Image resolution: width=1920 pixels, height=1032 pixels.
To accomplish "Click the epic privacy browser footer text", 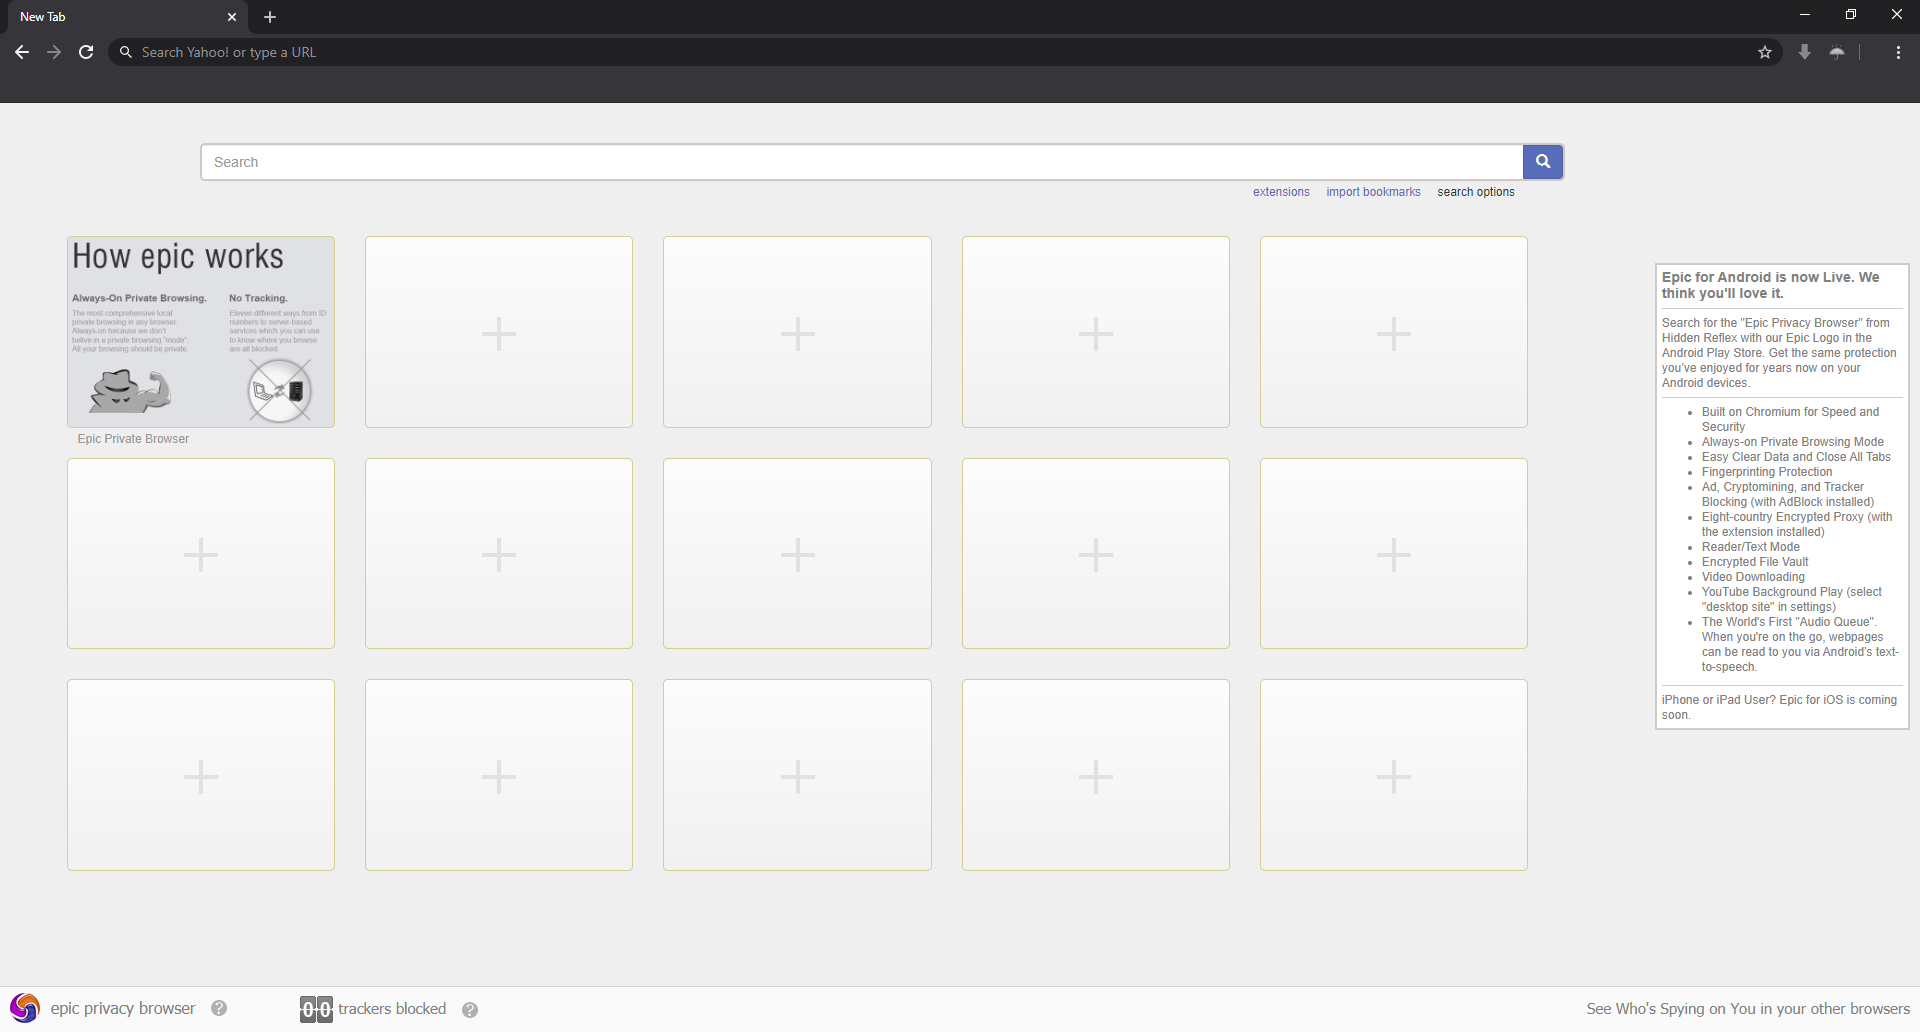I will 123,1008.
